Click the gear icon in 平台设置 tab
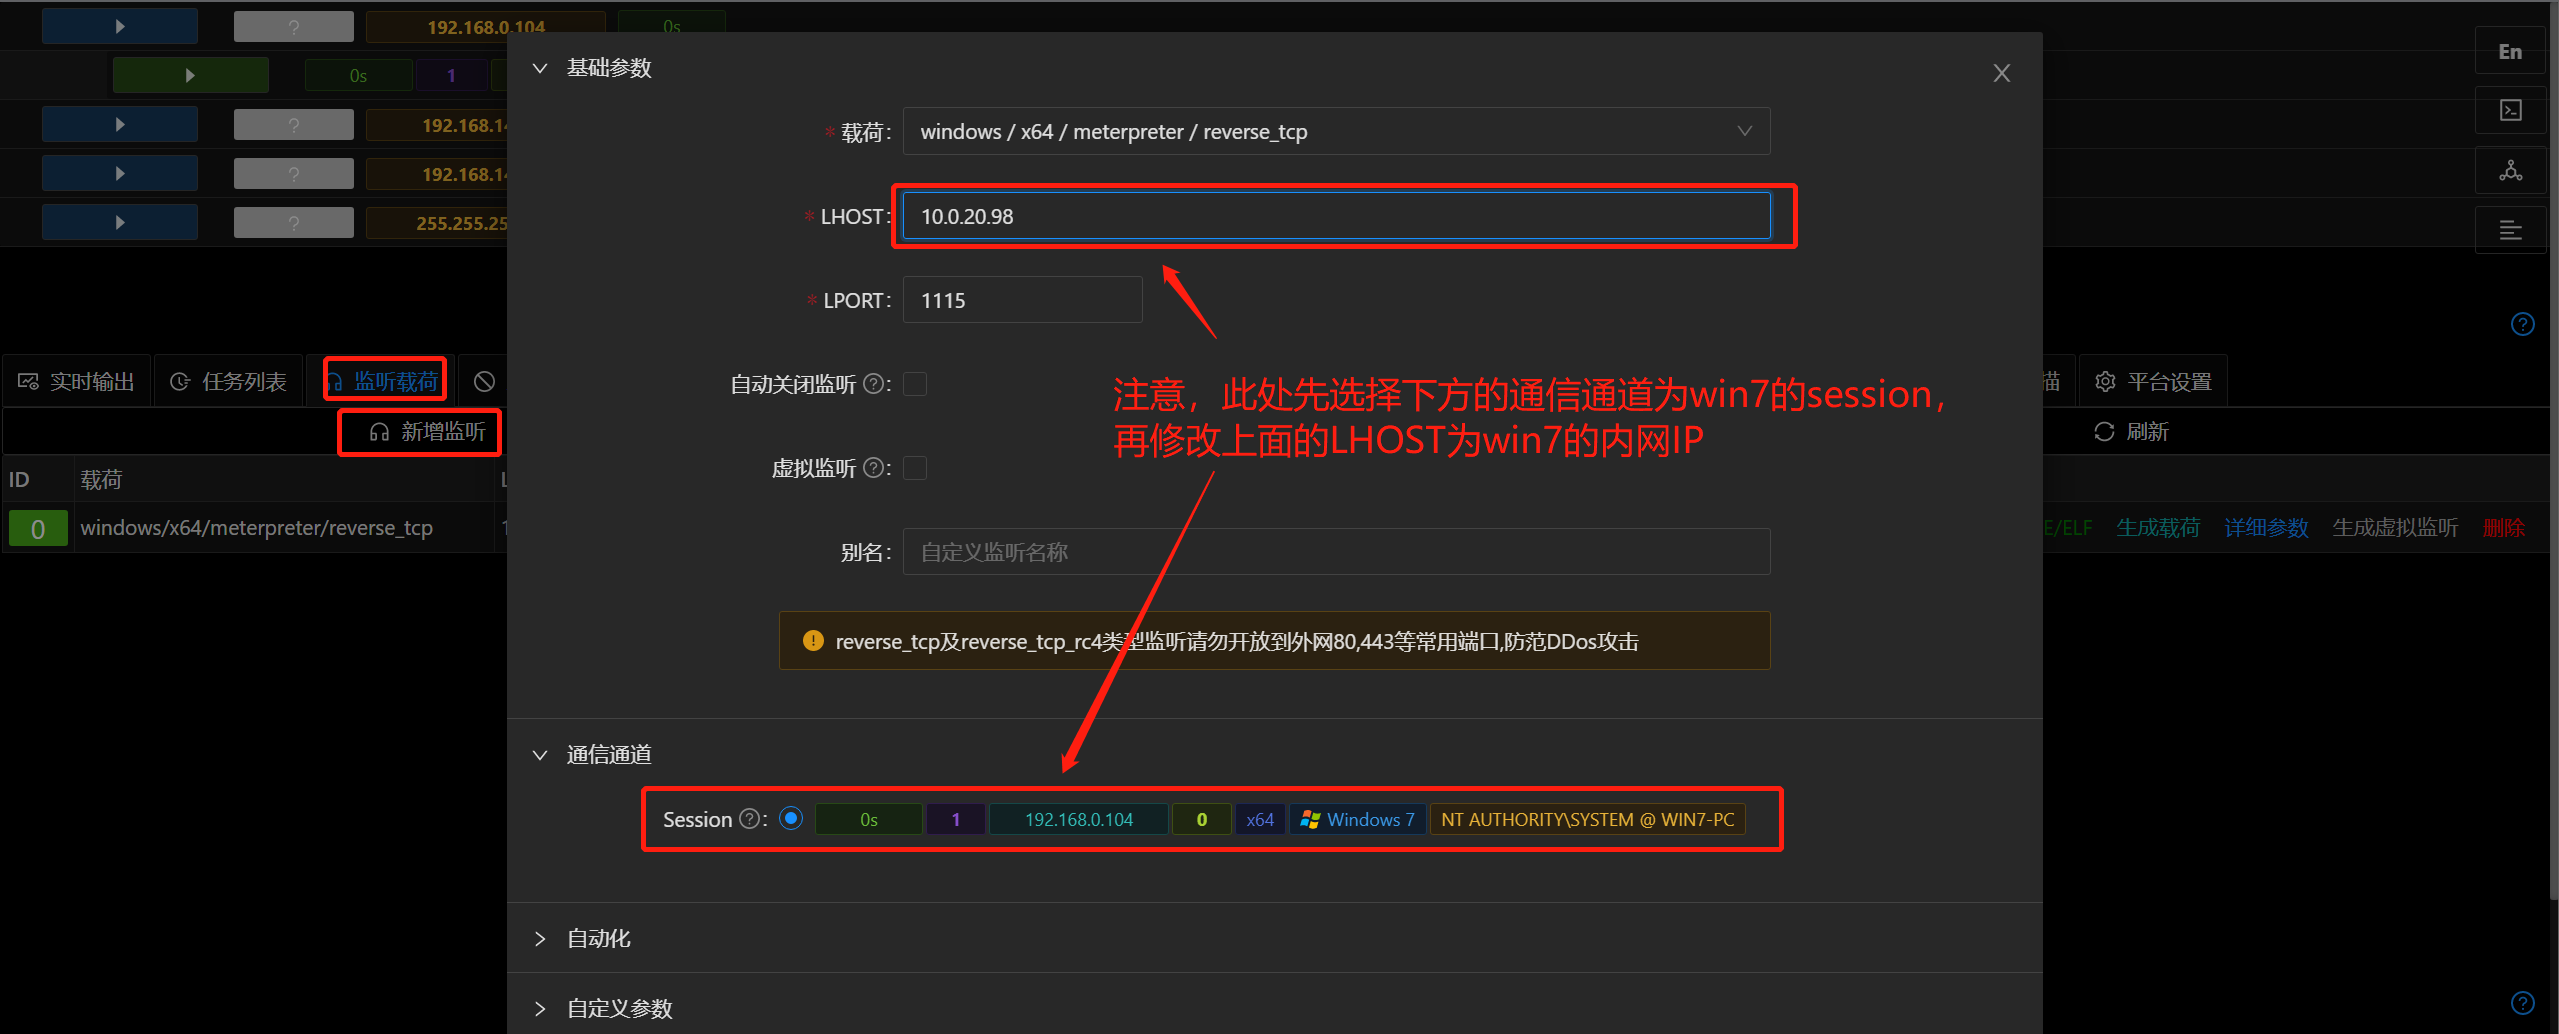2559x1034 pixels. point(2105,382)
